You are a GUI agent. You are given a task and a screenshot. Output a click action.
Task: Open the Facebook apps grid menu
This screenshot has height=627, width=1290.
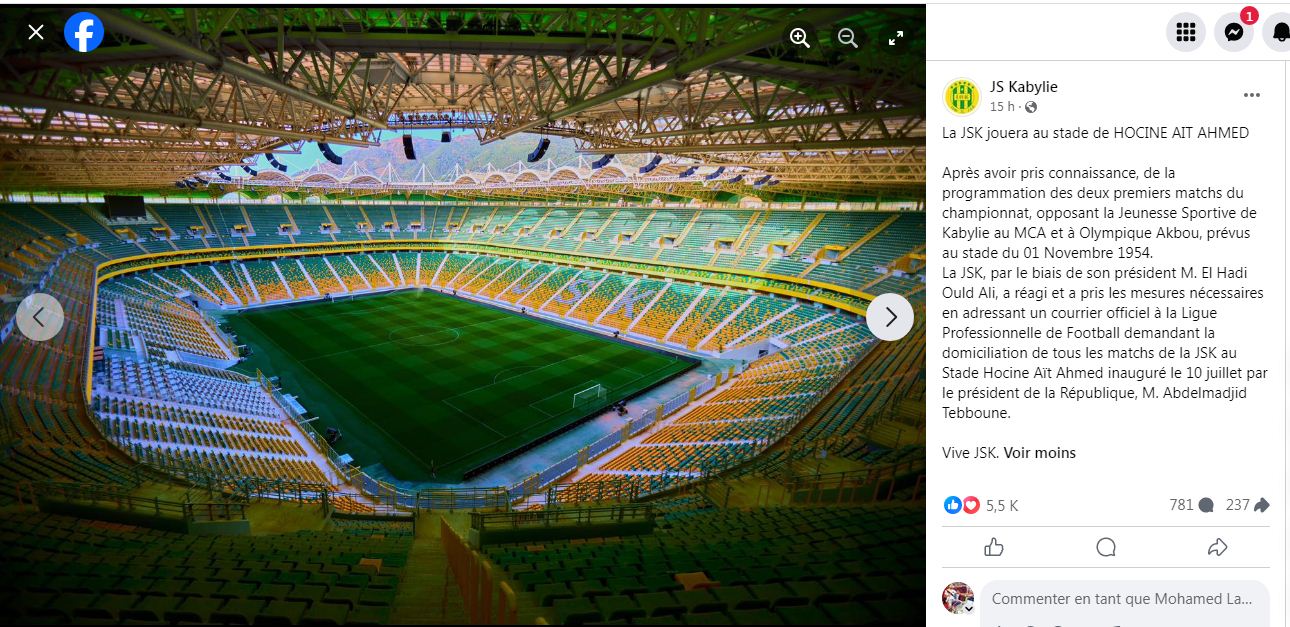coord(1186,32)
